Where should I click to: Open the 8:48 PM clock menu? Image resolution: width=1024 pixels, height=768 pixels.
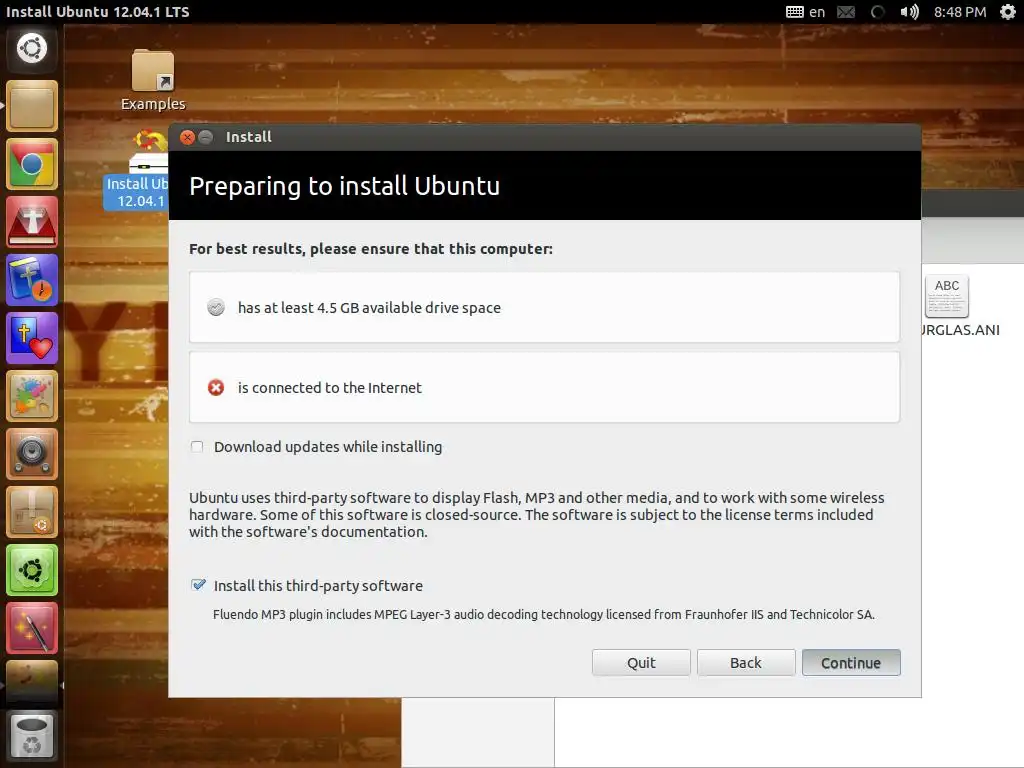959,12
